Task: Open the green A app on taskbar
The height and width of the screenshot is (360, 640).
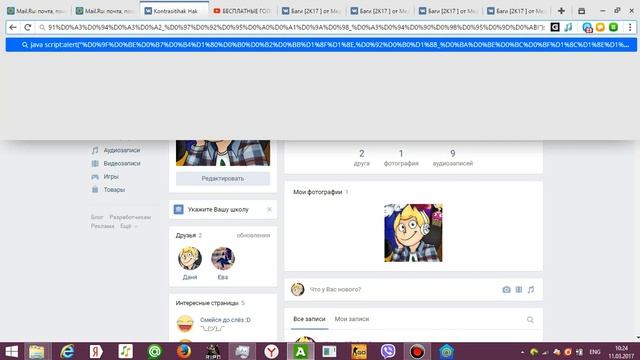Action: 300,351
